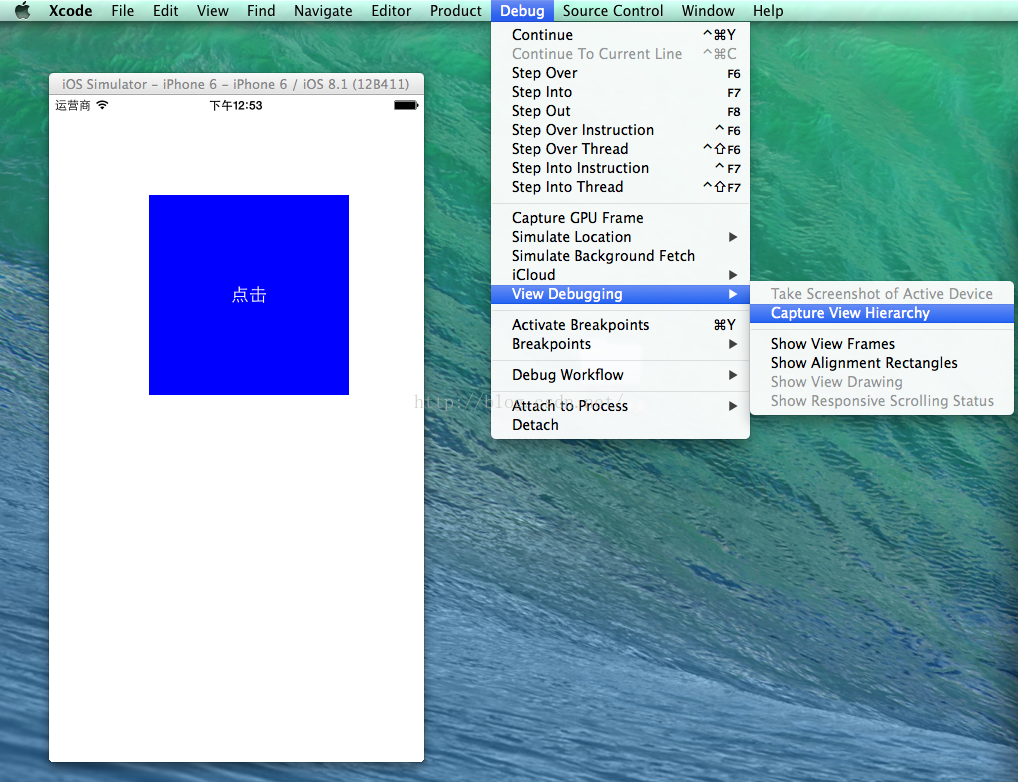Viewport: 1018px width, 782px height.
Task: Select Step Over Instruction
Action: click(x=620, y=130)
